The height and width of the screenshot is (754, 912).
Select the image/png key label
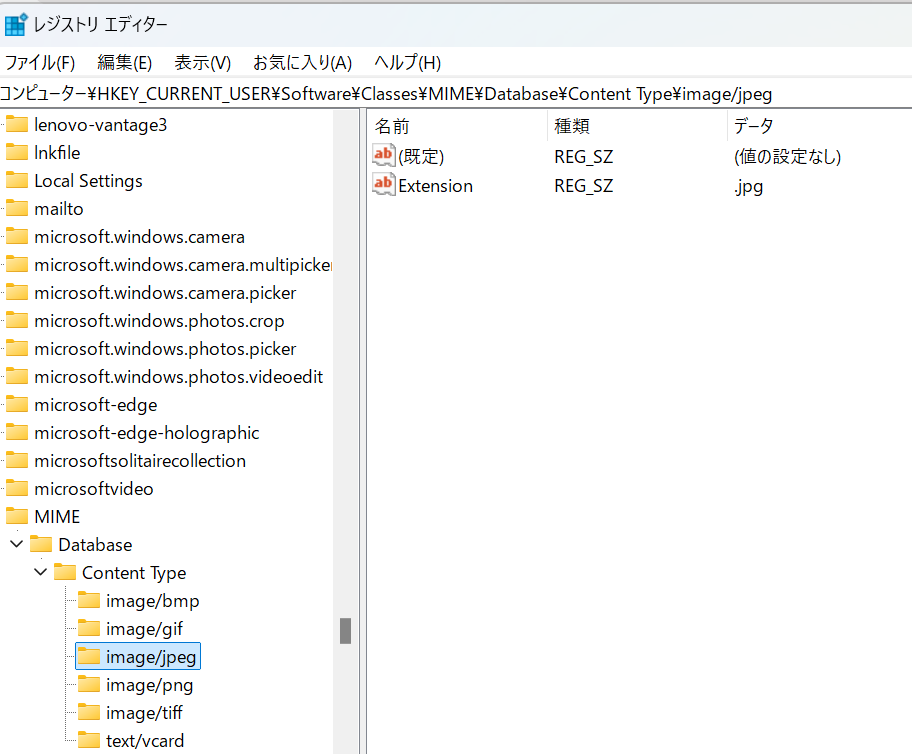pos(149,685)
